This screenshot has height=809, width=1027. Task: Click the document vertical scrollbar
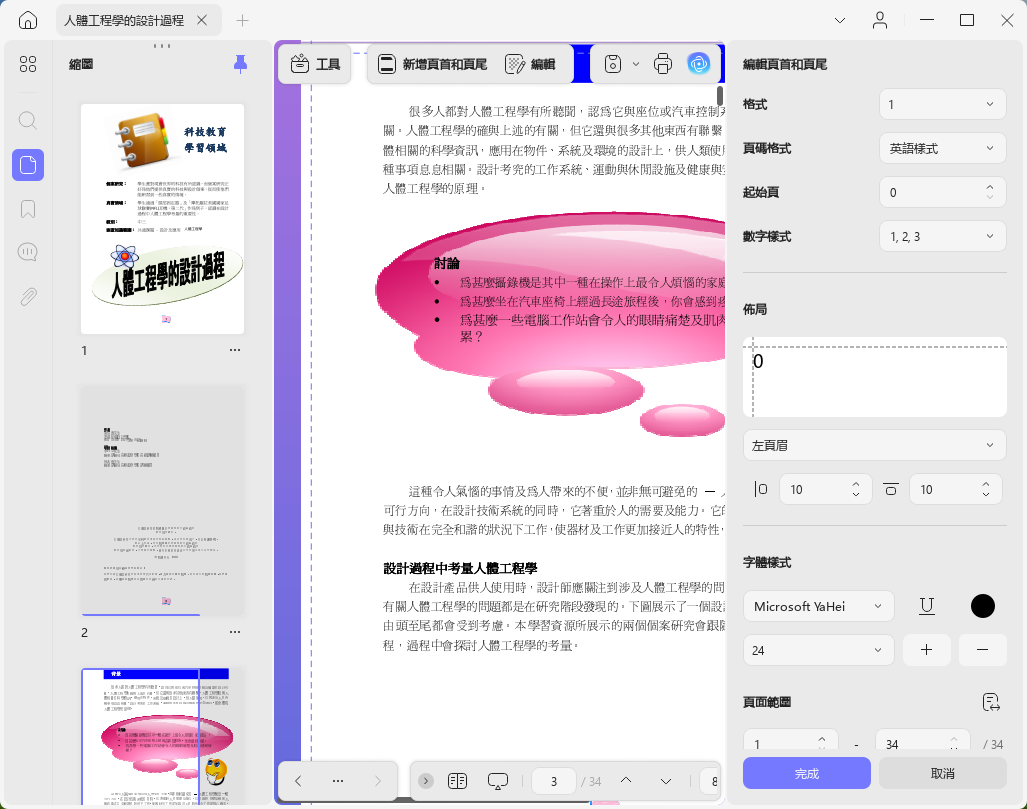coord(720,96)
